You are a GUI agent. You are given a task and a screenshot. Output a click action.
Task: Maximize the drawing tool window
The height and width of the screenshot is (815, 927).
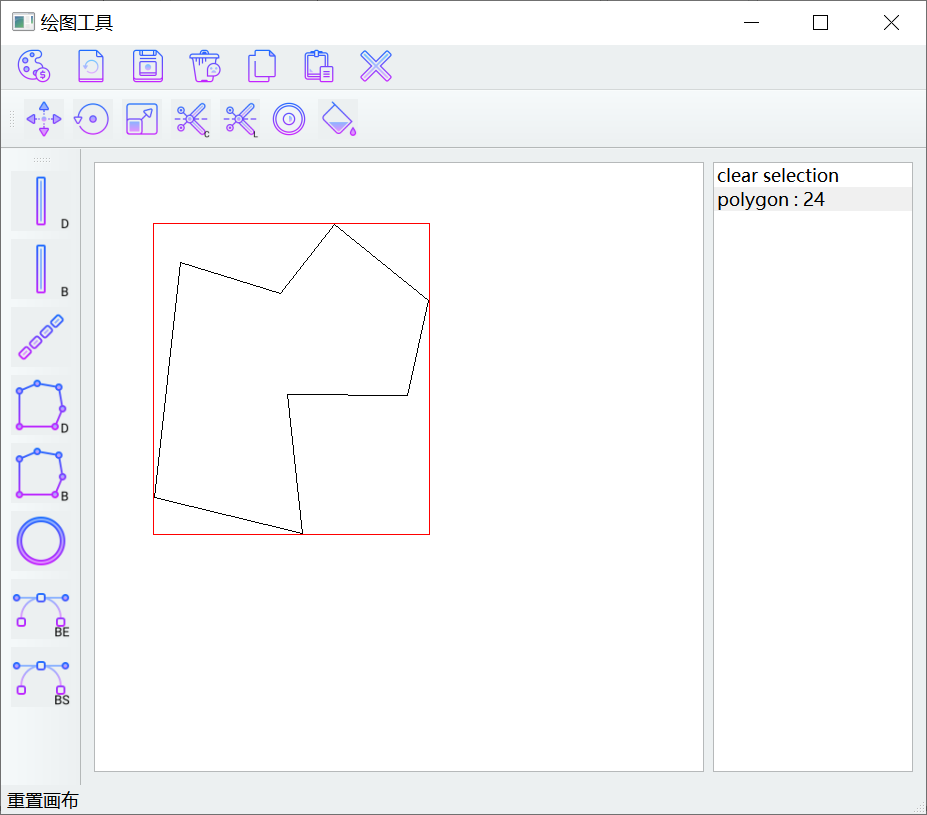coord(821,22)
